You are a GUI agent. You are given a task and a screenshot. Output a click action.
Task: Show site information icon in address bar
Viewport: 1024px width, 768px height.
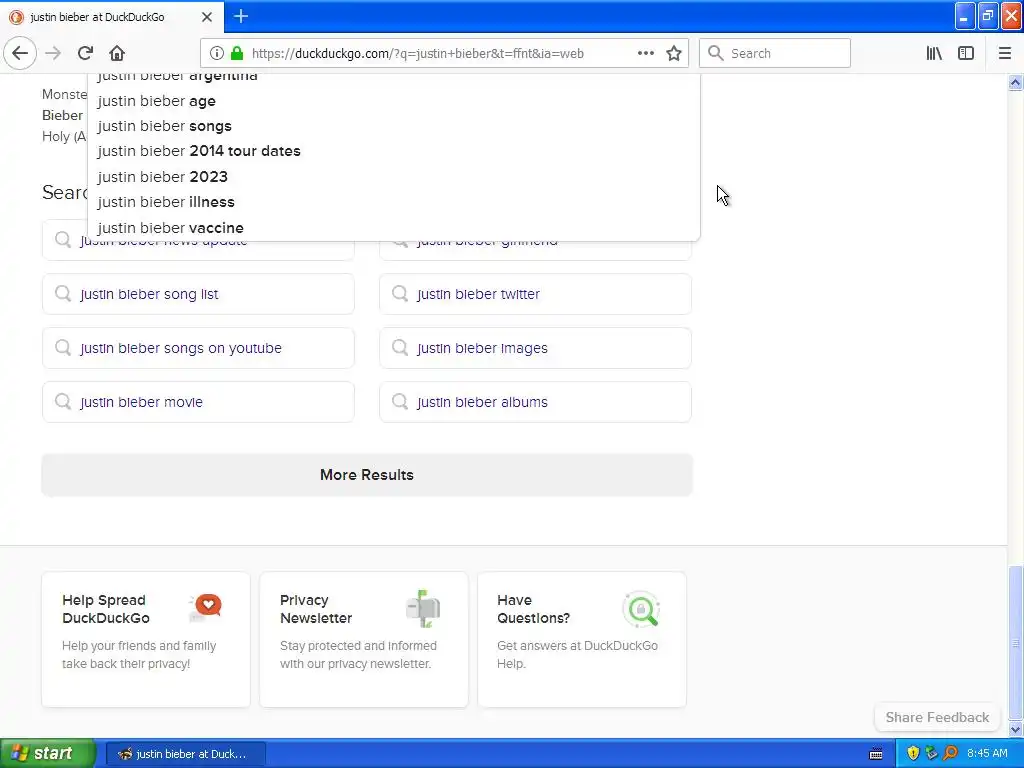tap(217, 53)
